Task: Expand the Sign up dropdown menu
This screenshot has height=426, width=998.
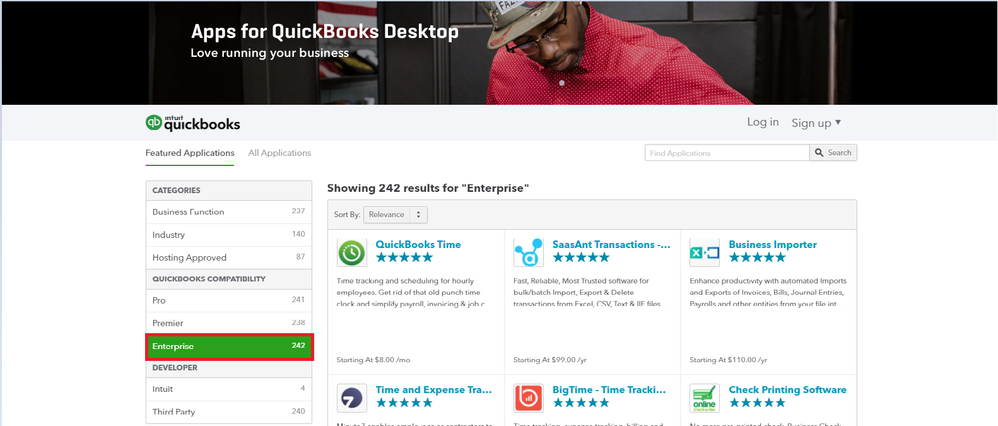Action: click(816, 122)
